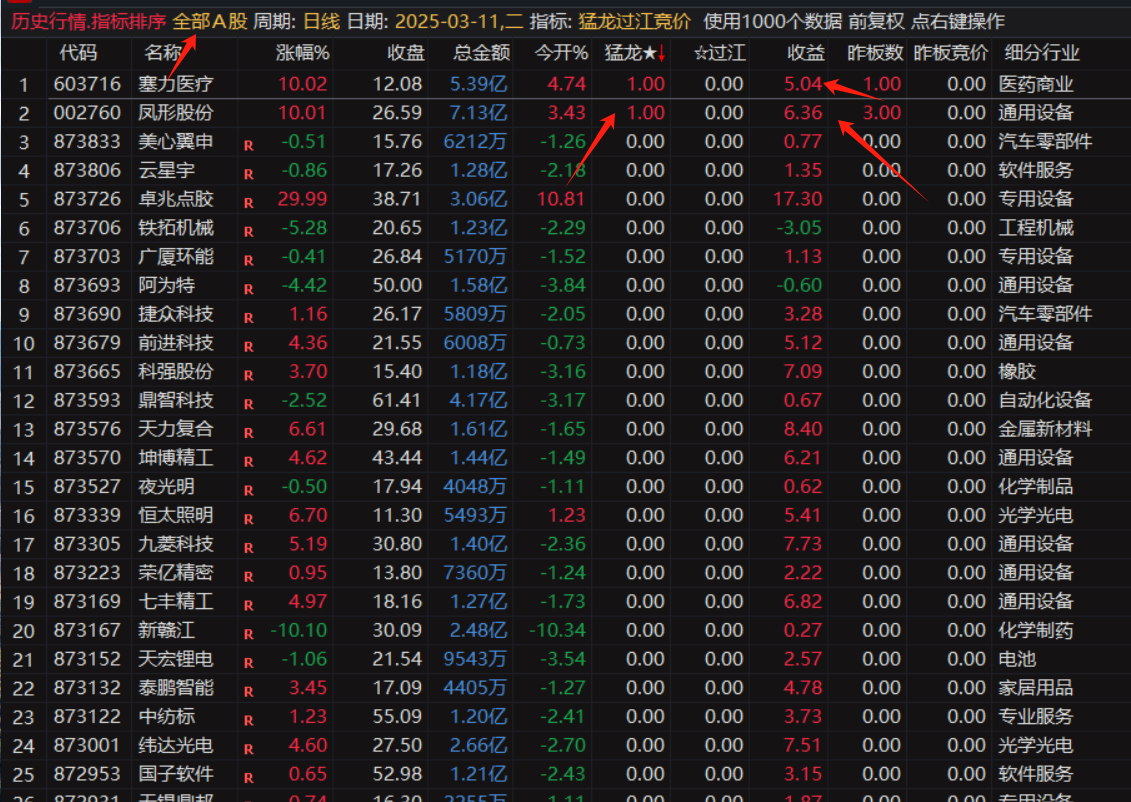Sort the table by 涨幅% column
Image resolution: width=1131 pixels, height=802 pixels.
302,53
